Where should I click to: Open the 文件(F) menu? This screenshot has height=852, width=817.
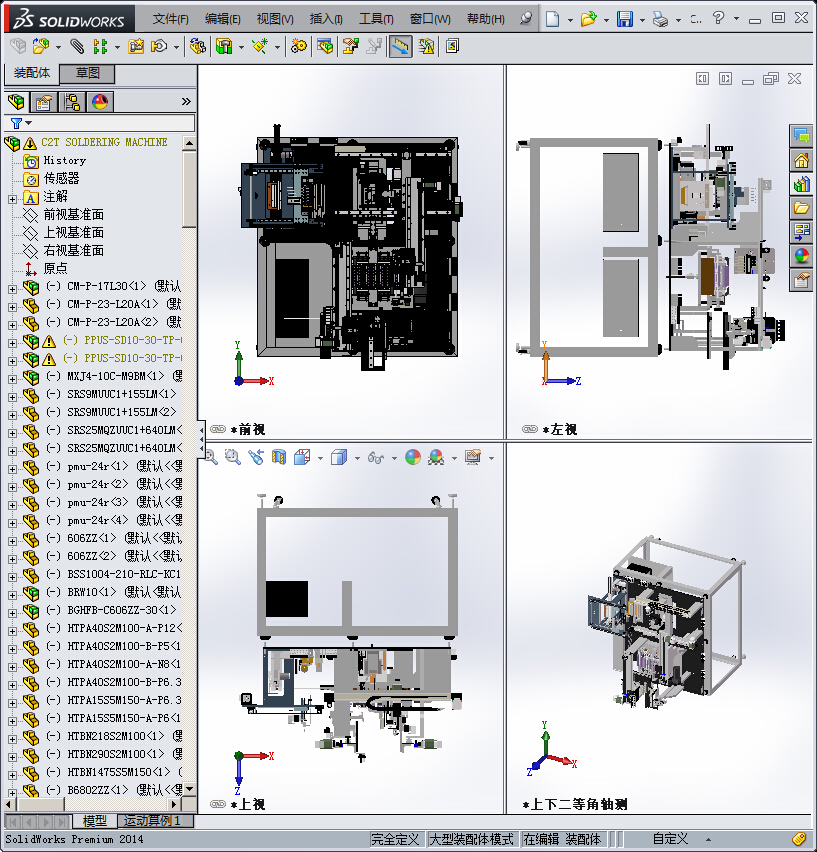[171, 19]
